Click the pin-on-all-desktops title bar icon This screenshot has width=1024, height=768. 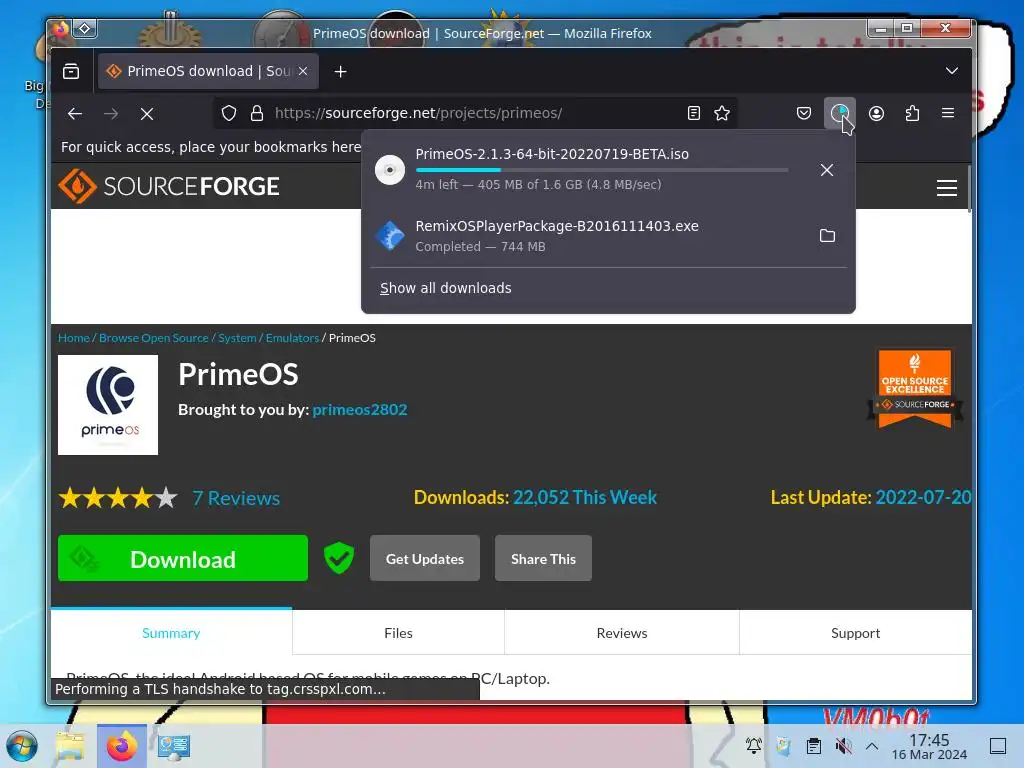pos(85,29)
